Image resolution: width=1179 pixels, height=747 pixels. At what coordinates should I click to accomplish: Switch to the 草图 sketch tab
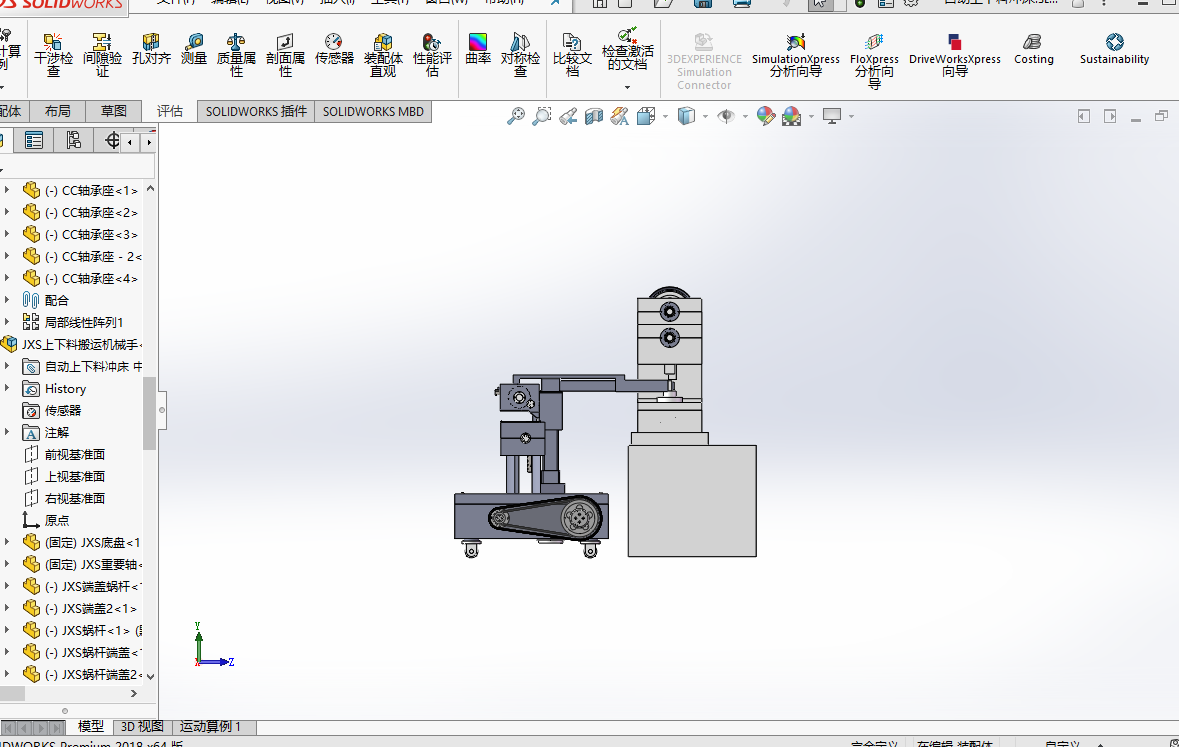click(114, 111)
